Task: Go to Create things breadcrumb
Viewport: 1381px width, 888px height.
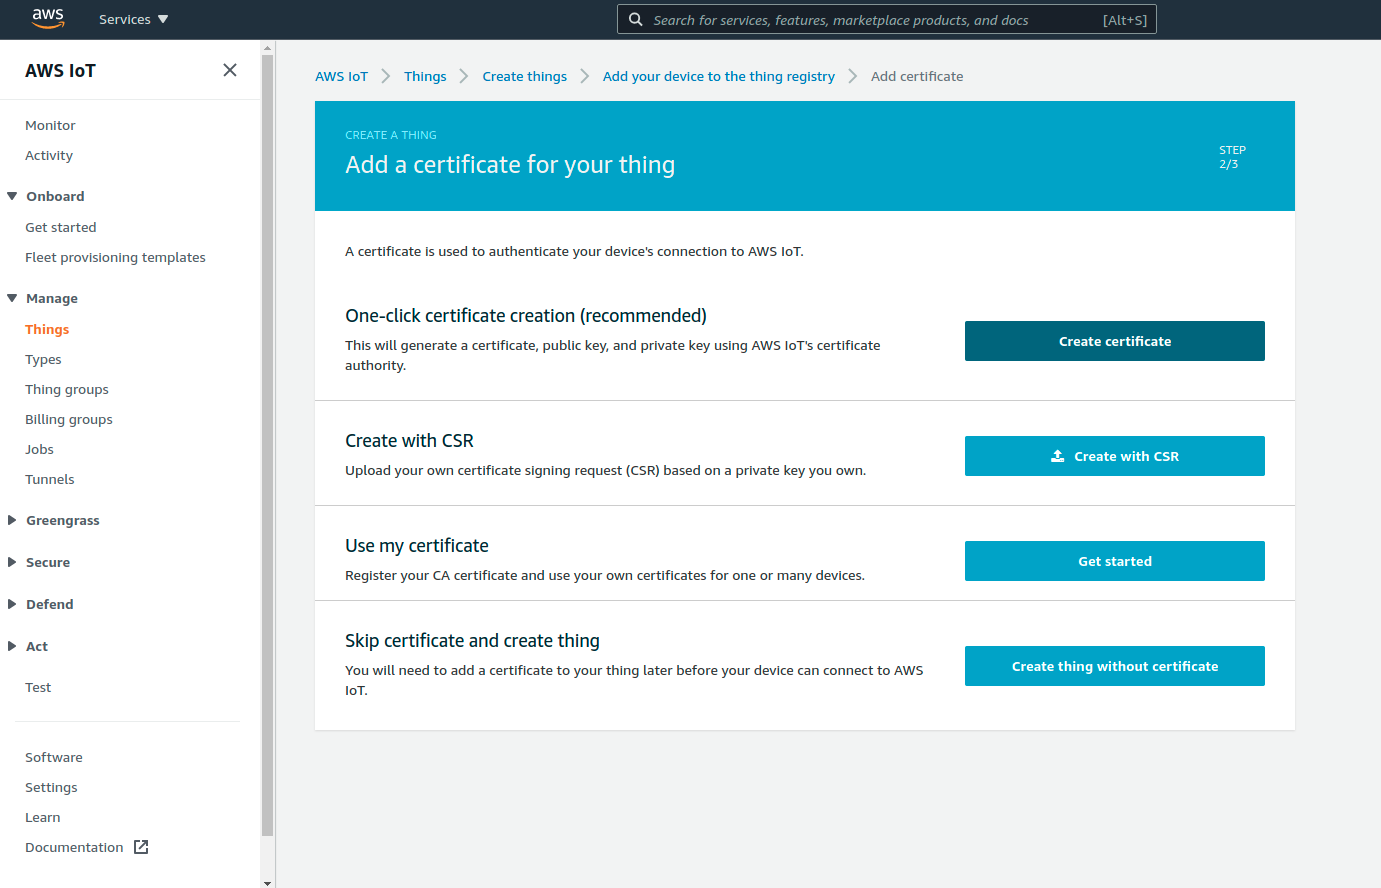Action: click(524, 76)
